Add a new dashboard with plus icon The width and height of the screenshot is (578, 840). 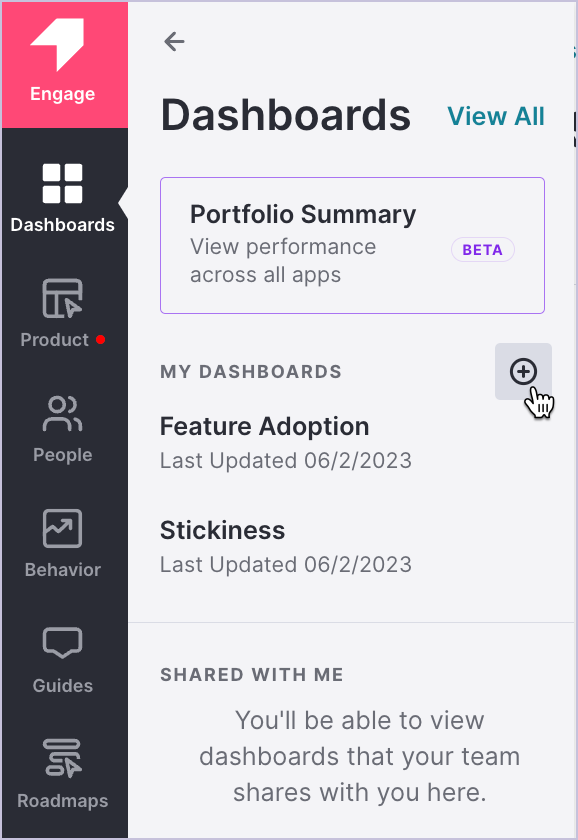click(523, 371)
